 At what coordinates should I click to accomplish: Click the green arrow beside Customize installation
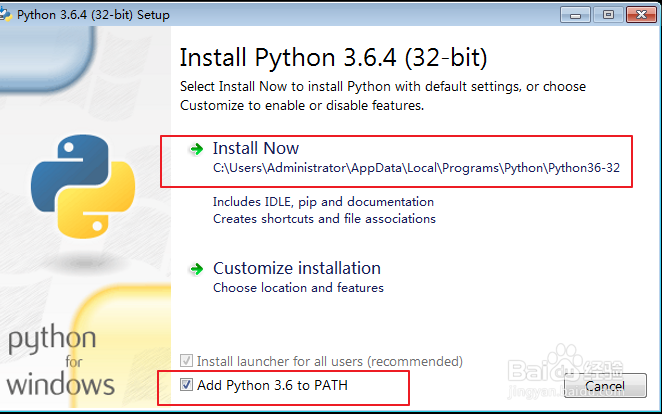(x=197, y=269)
